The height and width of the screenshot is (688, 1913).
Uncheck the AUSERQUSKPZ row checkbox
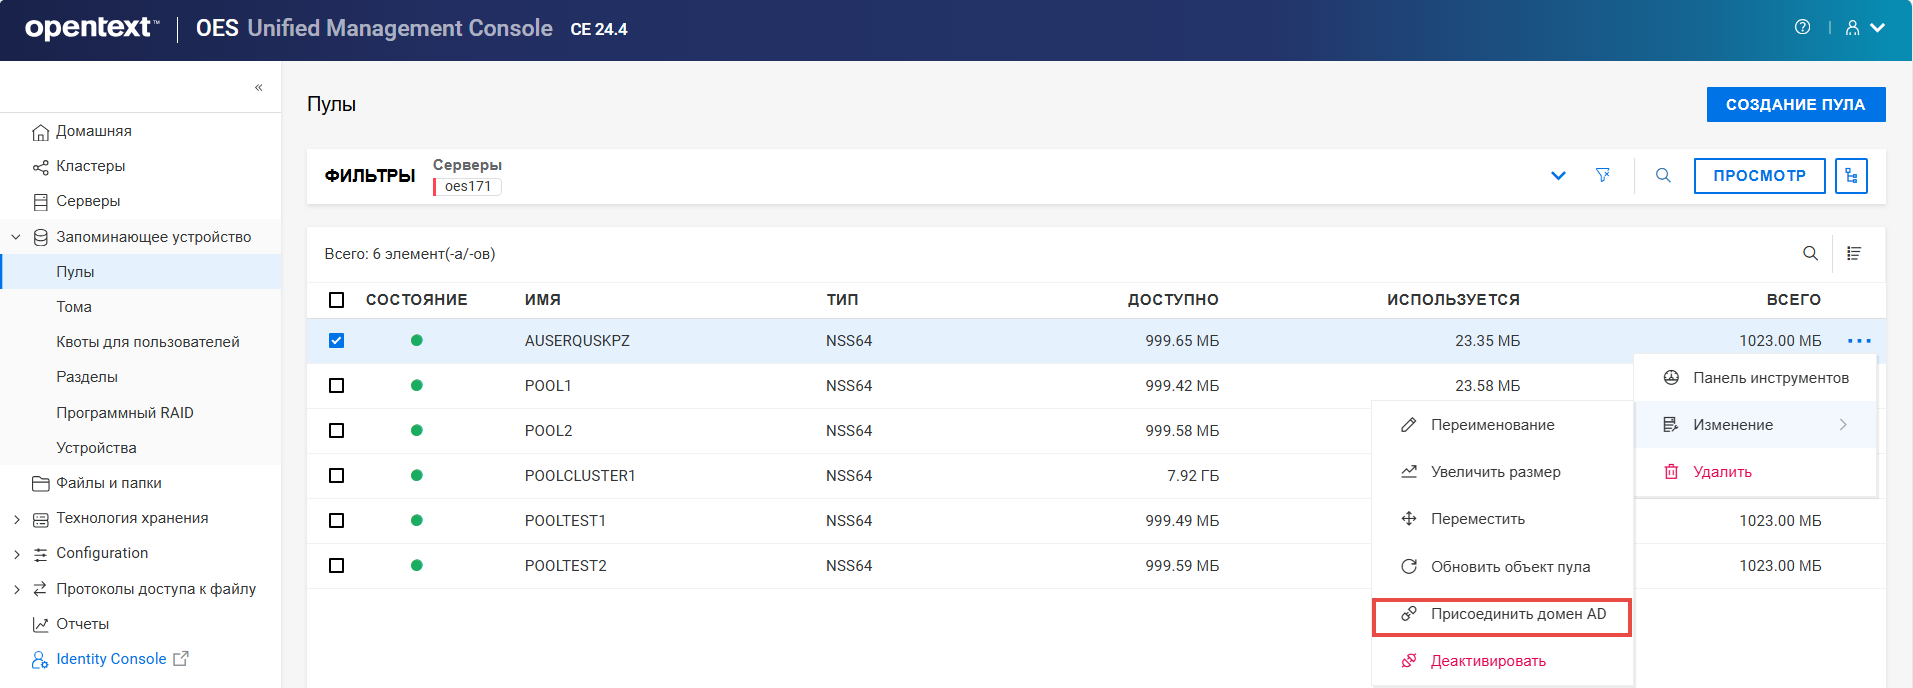pos(336,341)
